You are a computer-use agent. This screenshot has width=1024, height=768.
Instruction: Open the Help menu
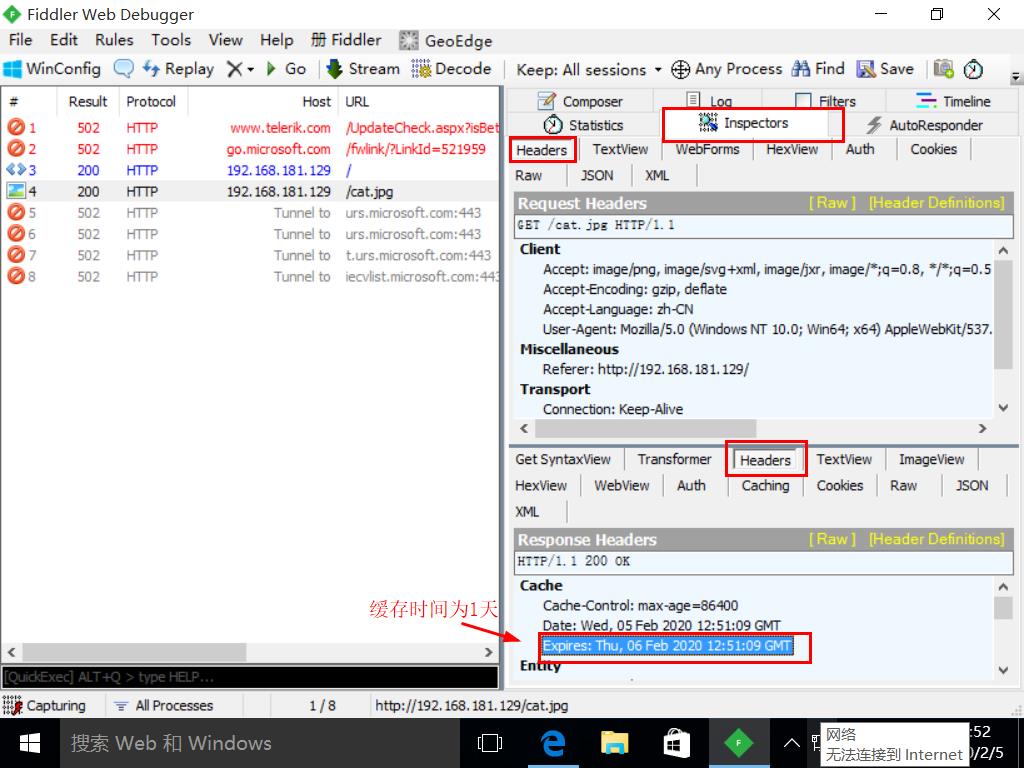(276, 40)
